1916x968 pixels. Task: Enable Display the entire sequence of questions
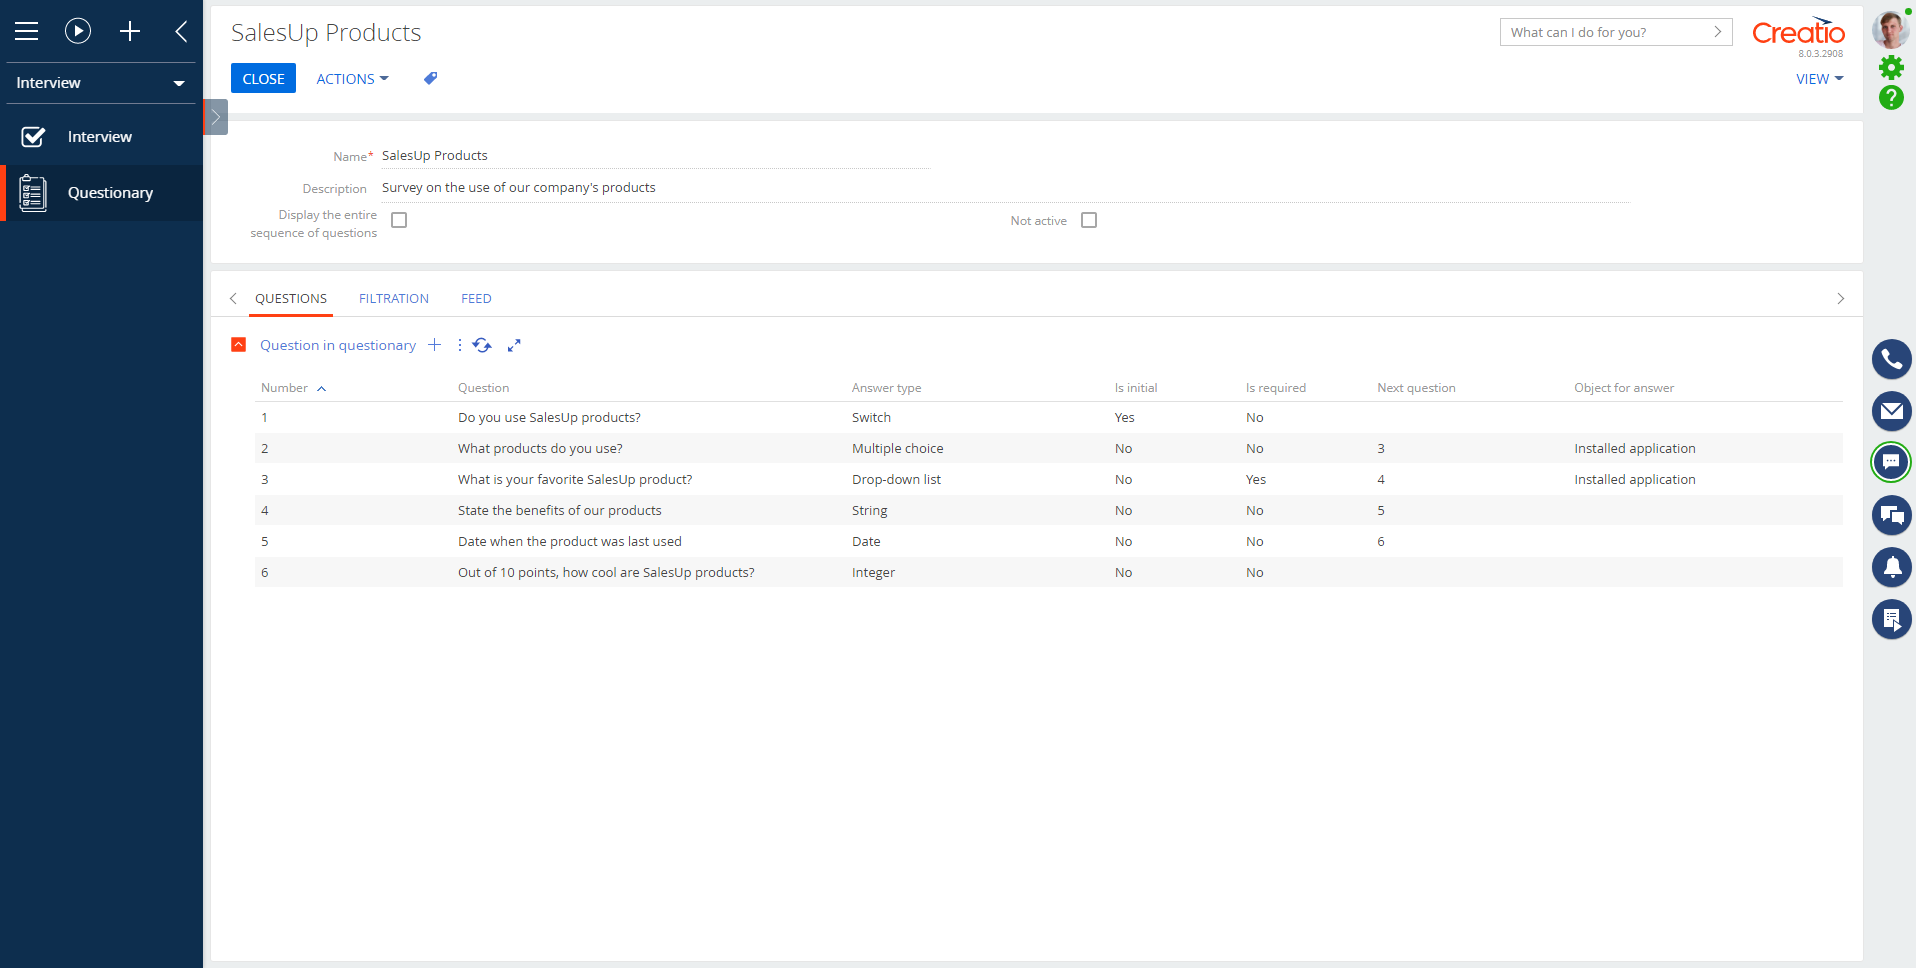coord(399,219)
